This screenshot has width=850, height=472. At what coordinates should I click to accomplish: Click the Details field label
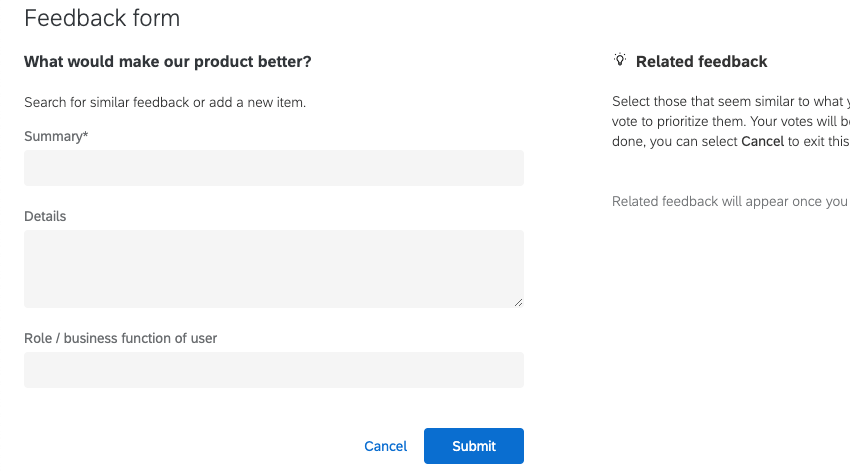[x=45, y=216]
